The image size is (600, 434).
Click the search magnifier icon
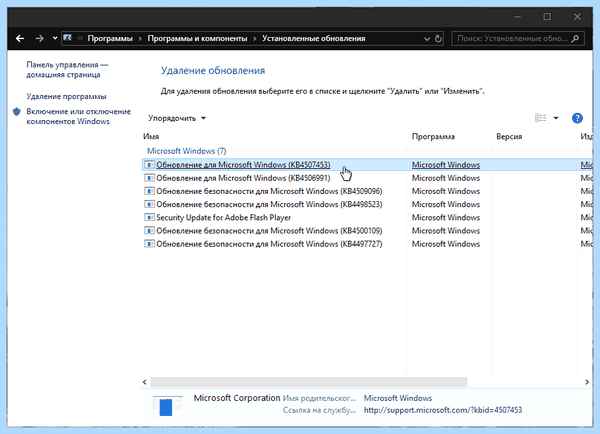point(575,38)
